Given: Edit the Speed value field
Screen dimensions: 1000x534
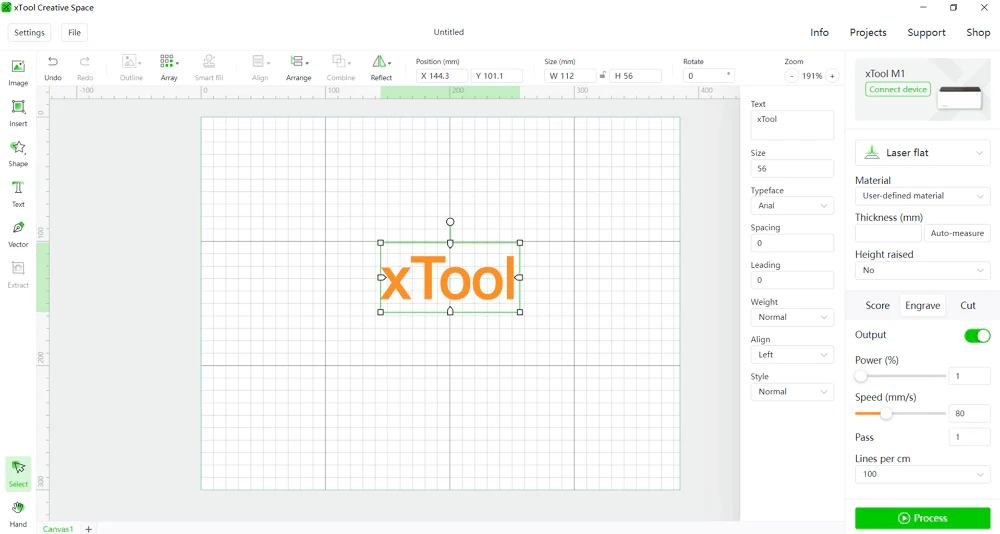Looking at the screenshot, I should (x=969, y=413).
